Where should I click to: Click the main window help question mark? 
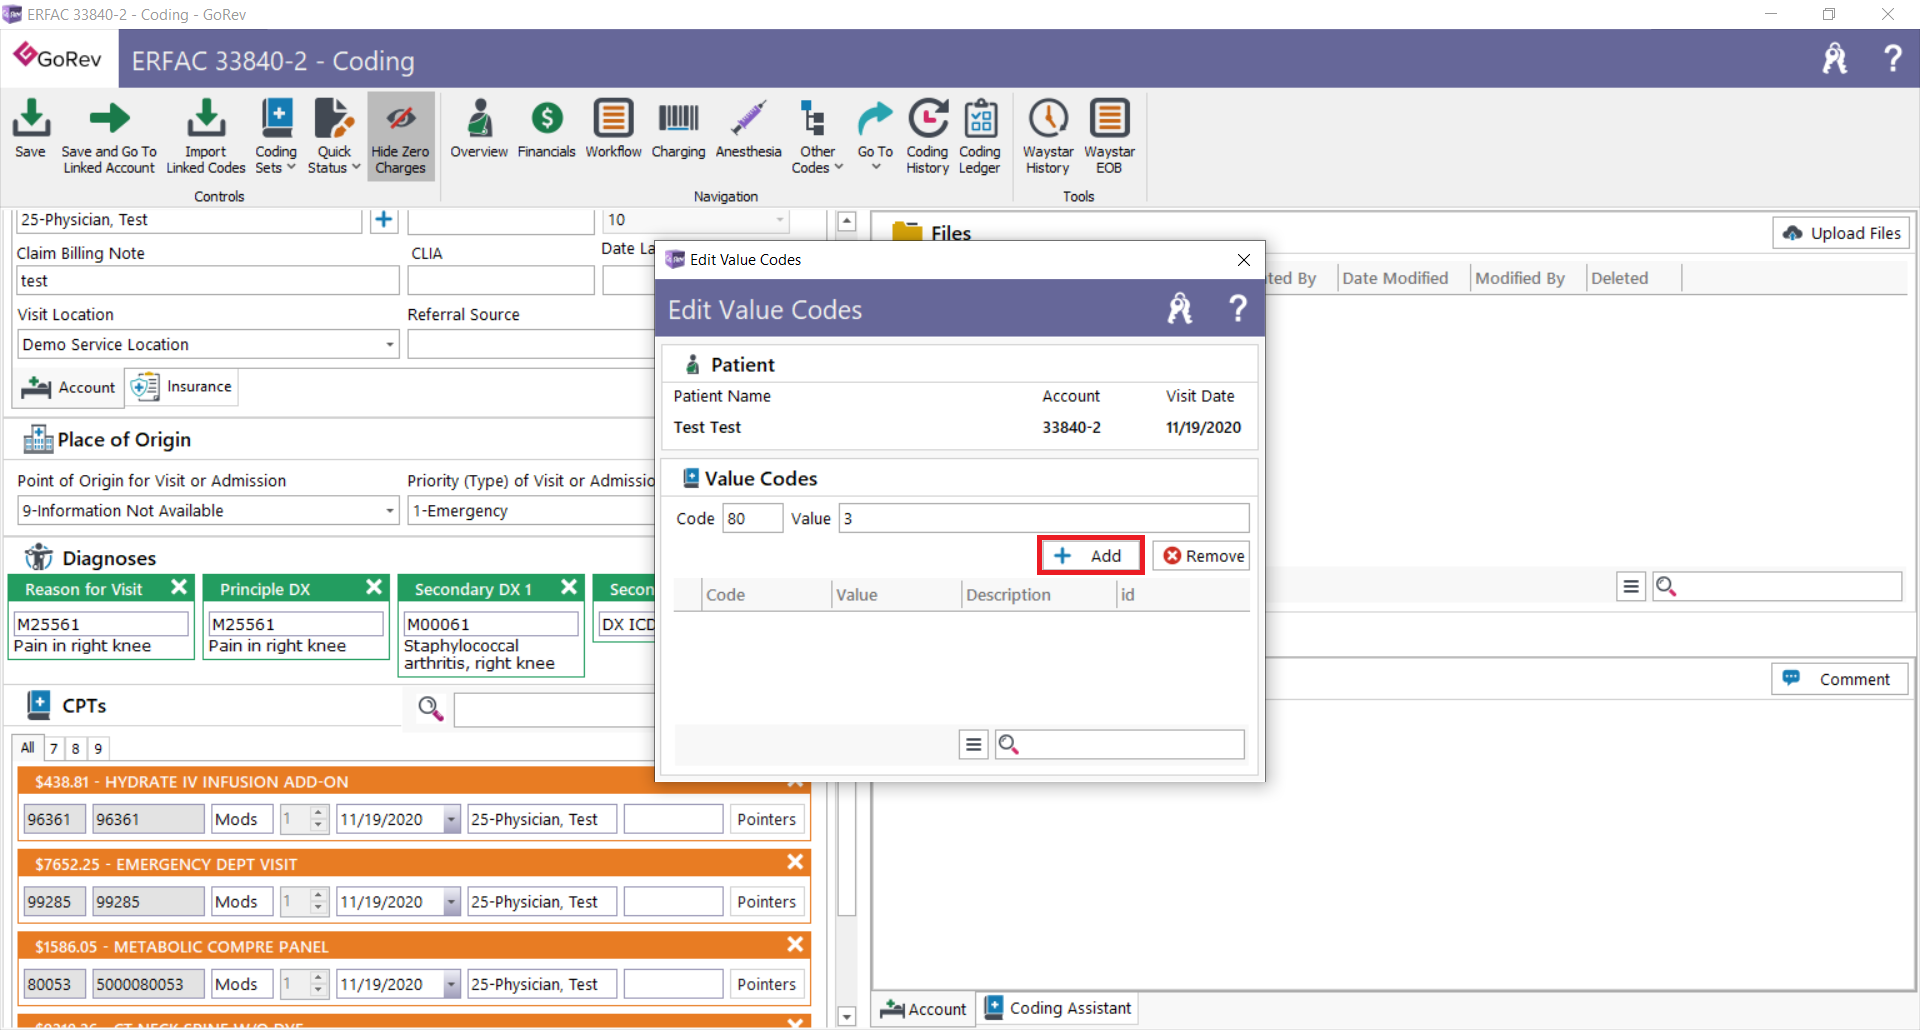(x=1892, y=58)
